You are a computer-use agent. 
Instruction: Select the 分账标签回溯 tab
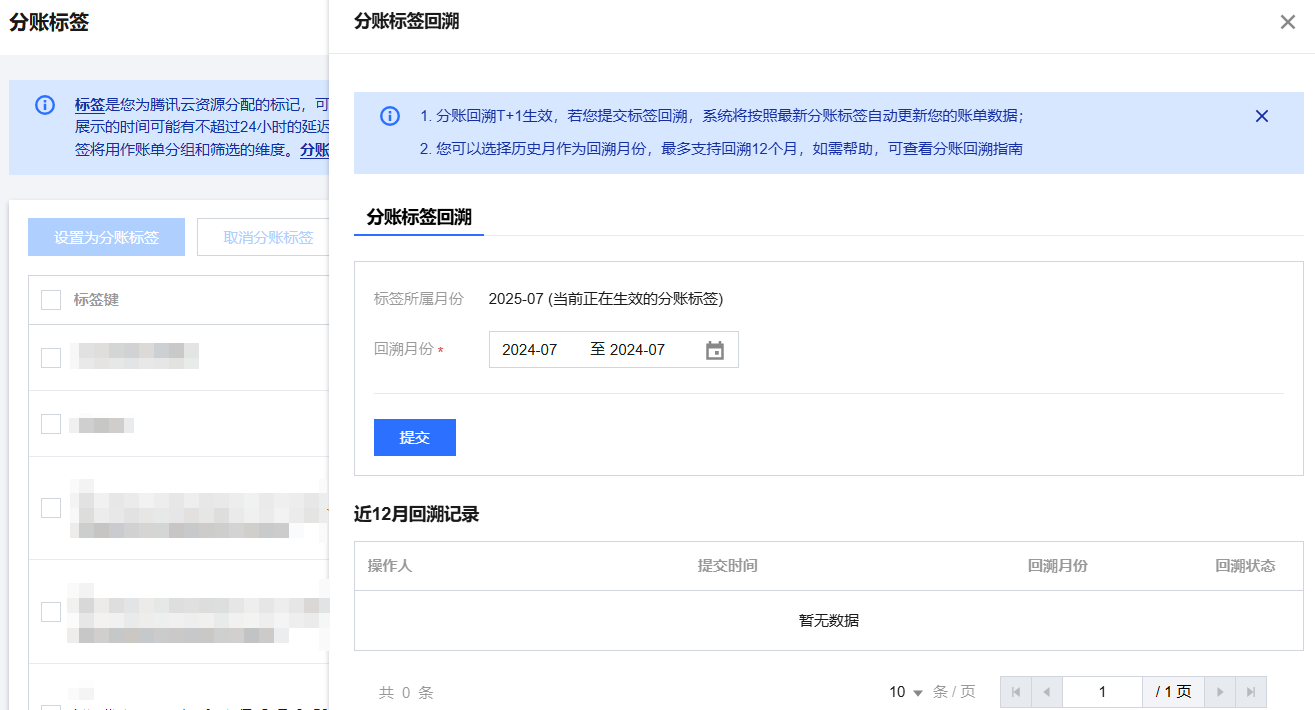419,217
